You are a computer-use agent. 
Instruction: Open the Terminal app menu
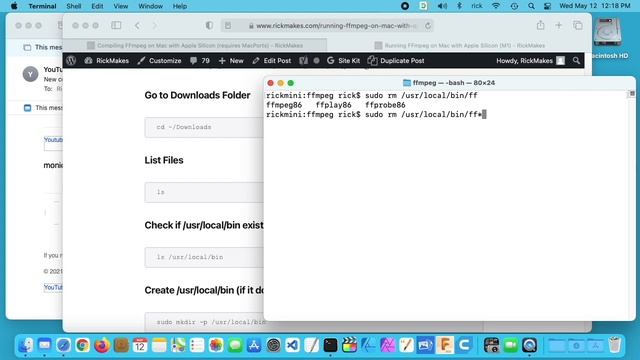click(42, 6)
